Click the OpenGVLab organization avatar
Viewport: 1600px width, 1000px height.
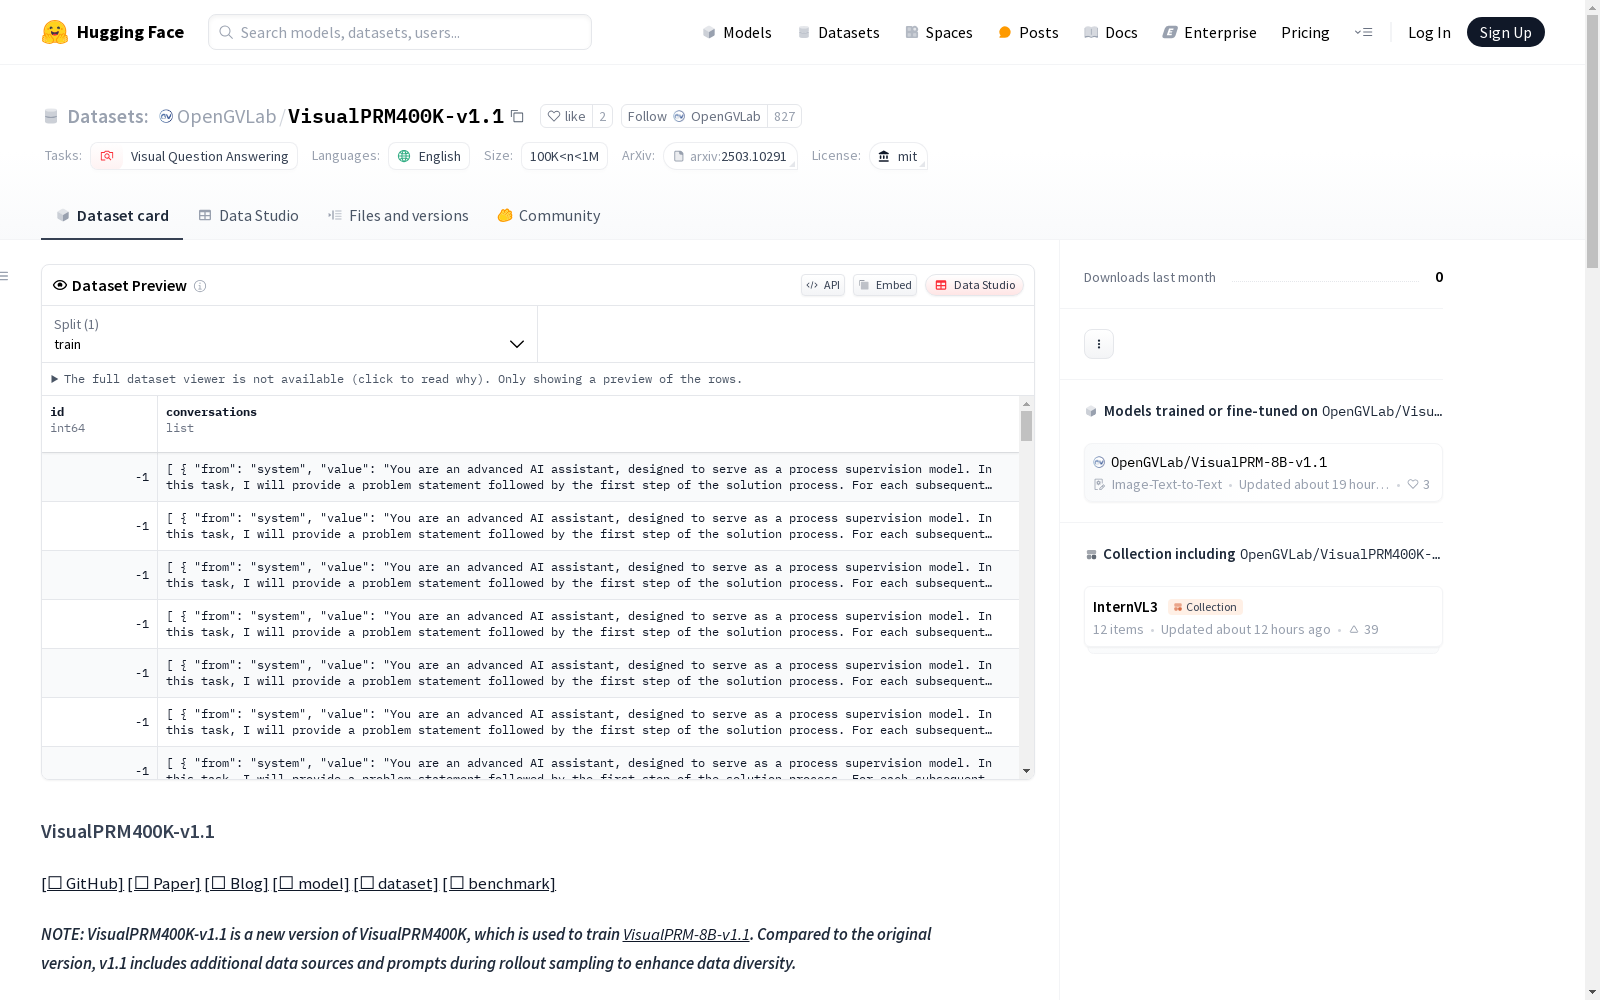[x=166, y=116]
